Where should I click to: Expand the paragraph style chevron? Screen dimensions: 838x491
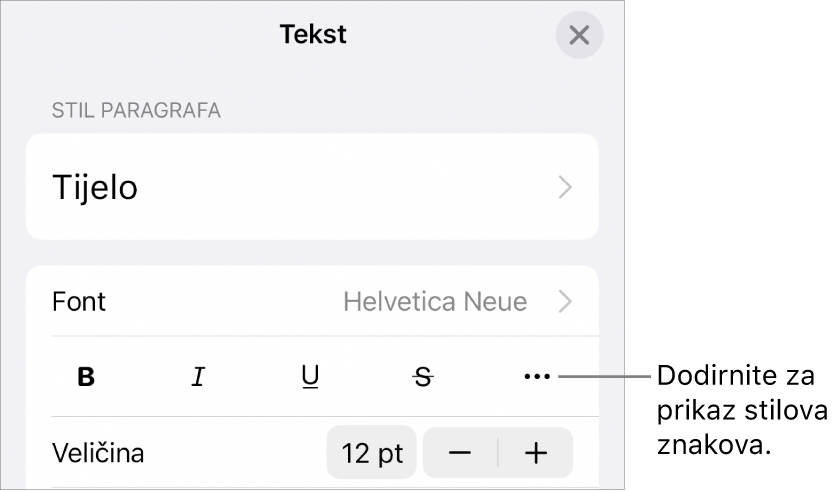pyautogui.click(x=565, y=187)
